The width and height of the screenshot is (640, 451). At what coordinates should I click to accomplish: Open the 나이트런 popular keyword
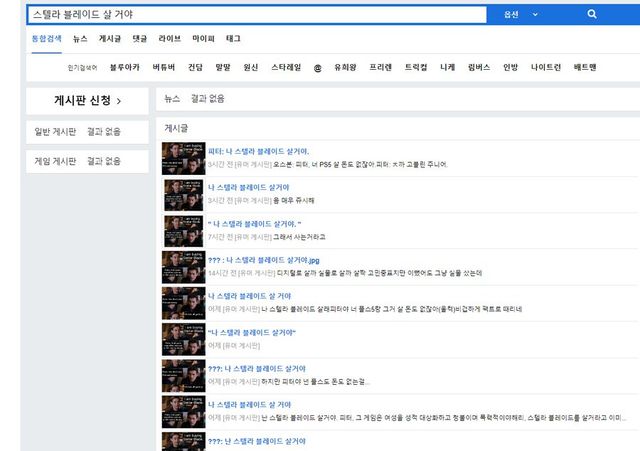click(x=547, y=67)
